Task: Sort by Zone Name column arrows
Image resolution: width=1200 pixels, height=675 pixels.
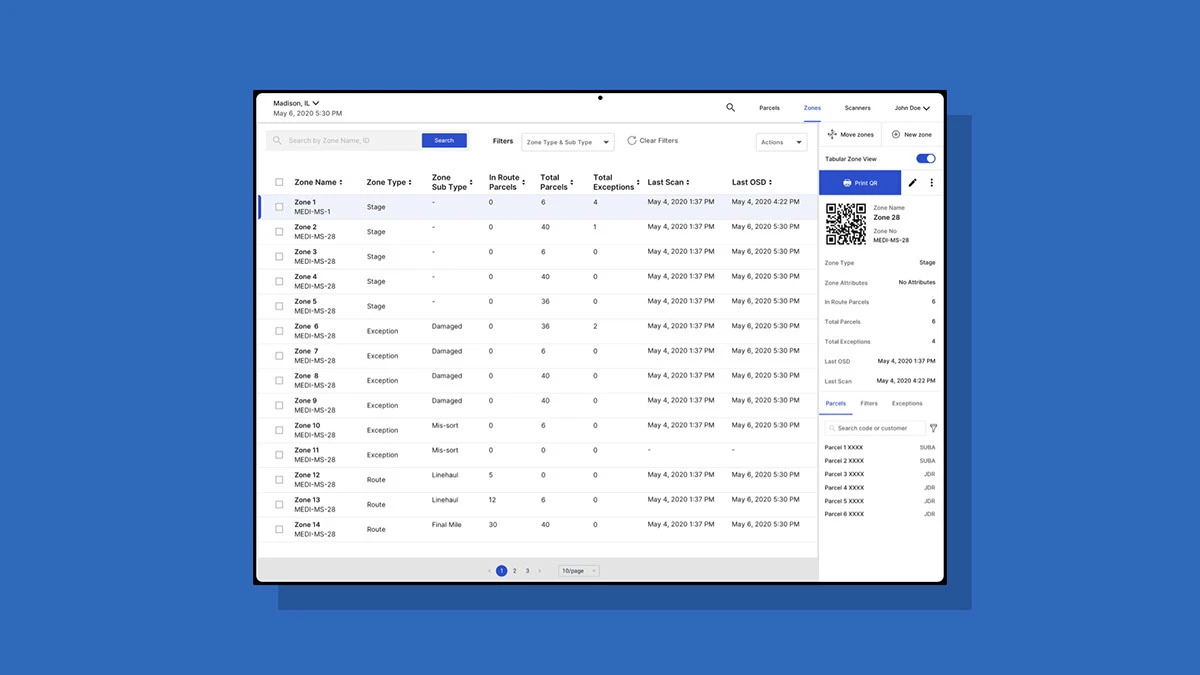Action: point(341,183)
